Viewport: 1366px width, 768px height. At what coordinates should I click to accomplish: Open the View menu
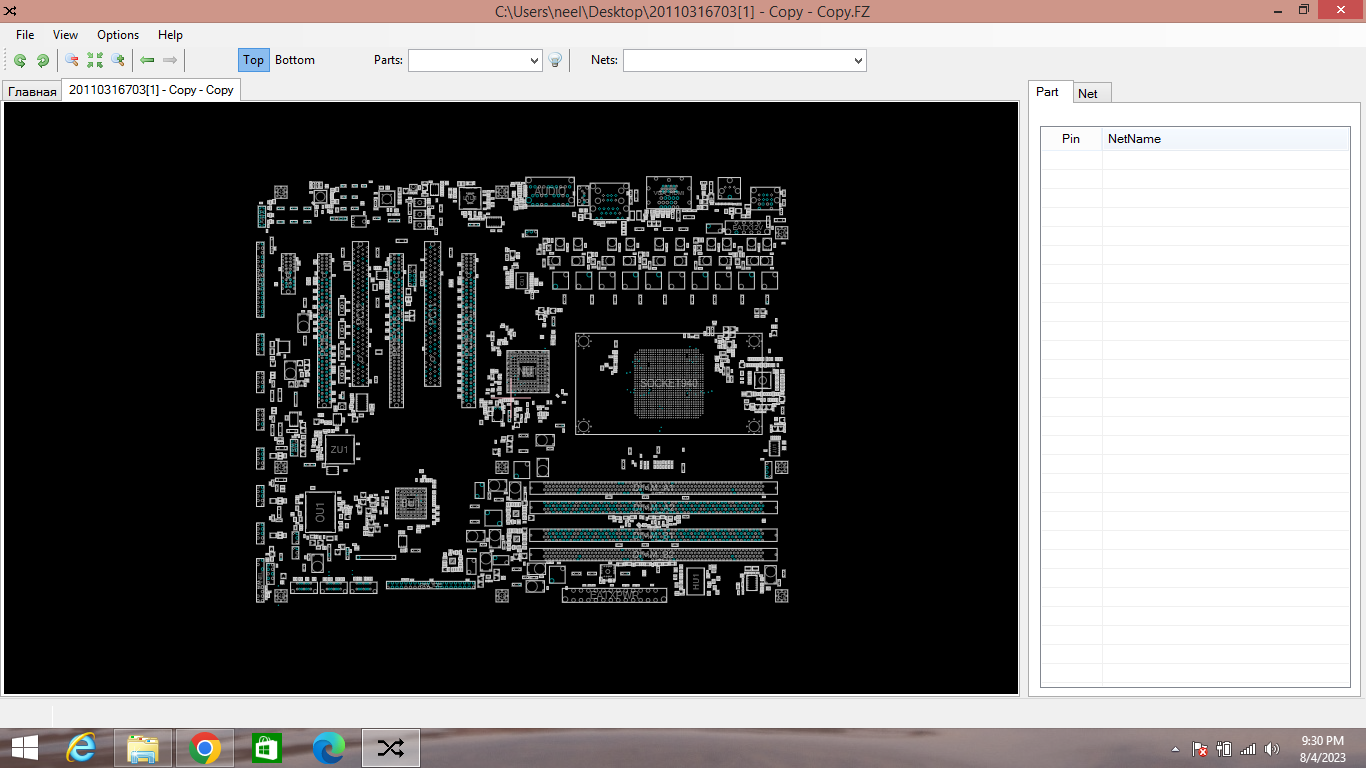[x=66, y=34]
